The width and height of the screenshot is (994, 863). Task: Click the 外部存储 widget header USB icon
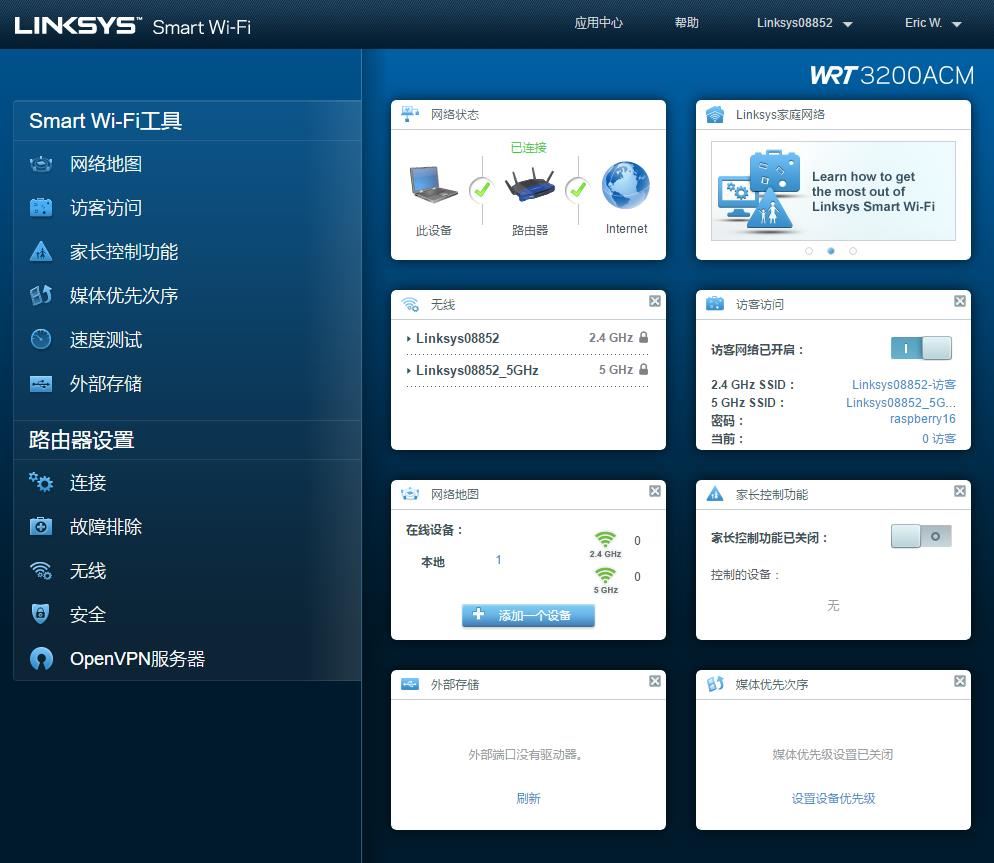(x=410, y=684)
